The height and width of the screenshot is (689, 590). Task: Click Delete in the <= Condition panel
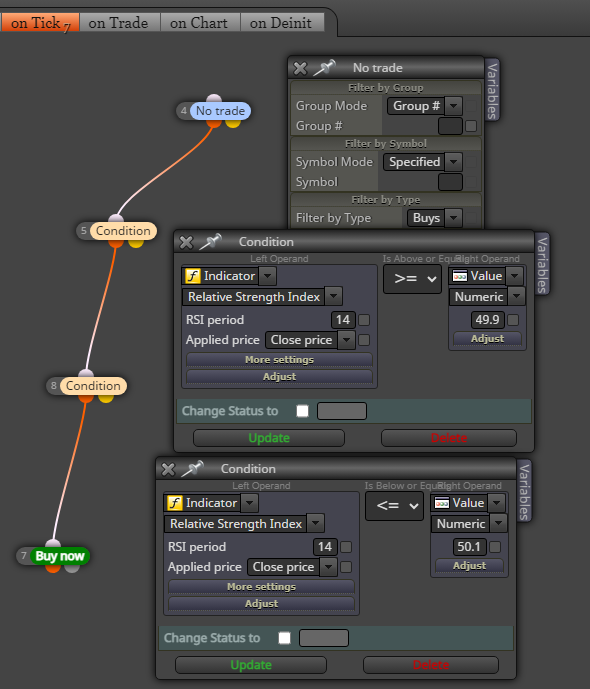431,665
